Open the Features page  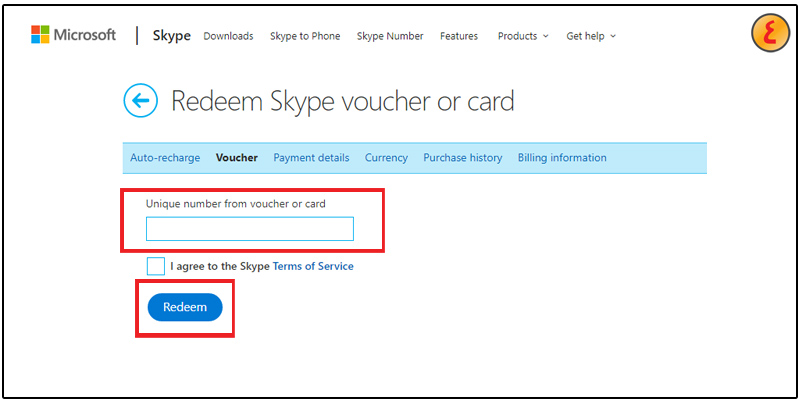[459, 36]
